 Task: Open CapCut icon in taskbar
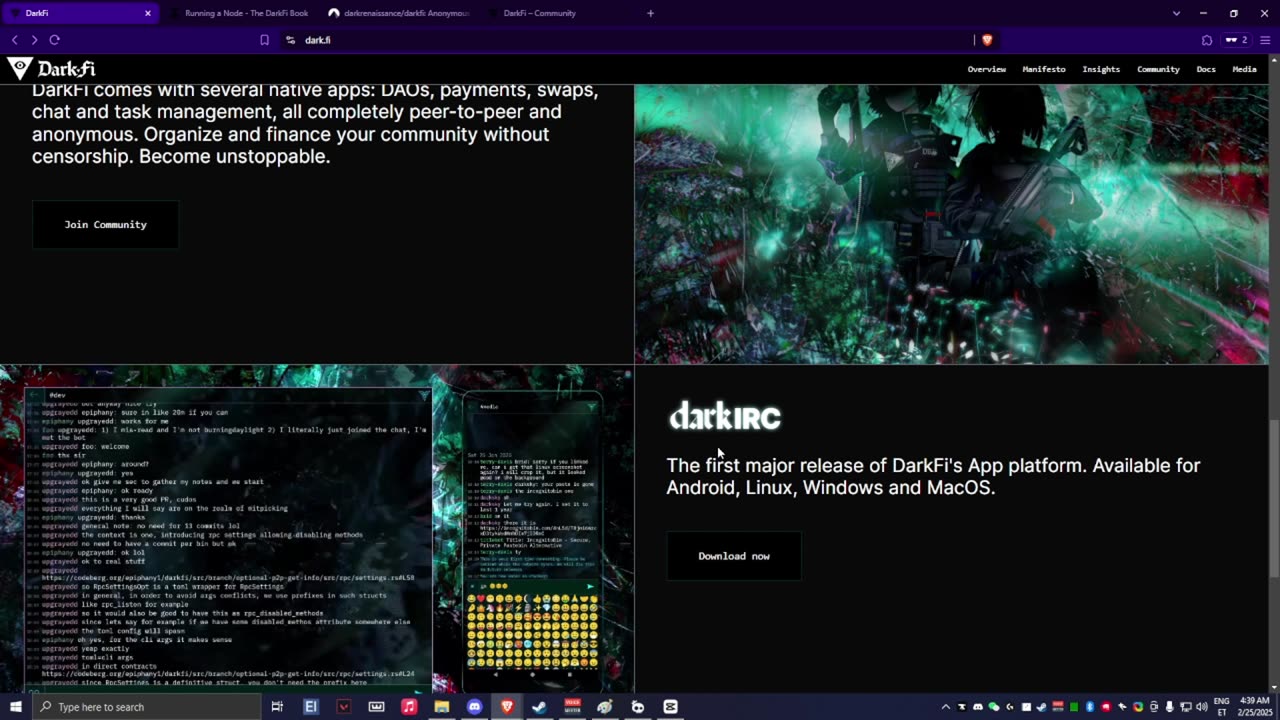670,707
